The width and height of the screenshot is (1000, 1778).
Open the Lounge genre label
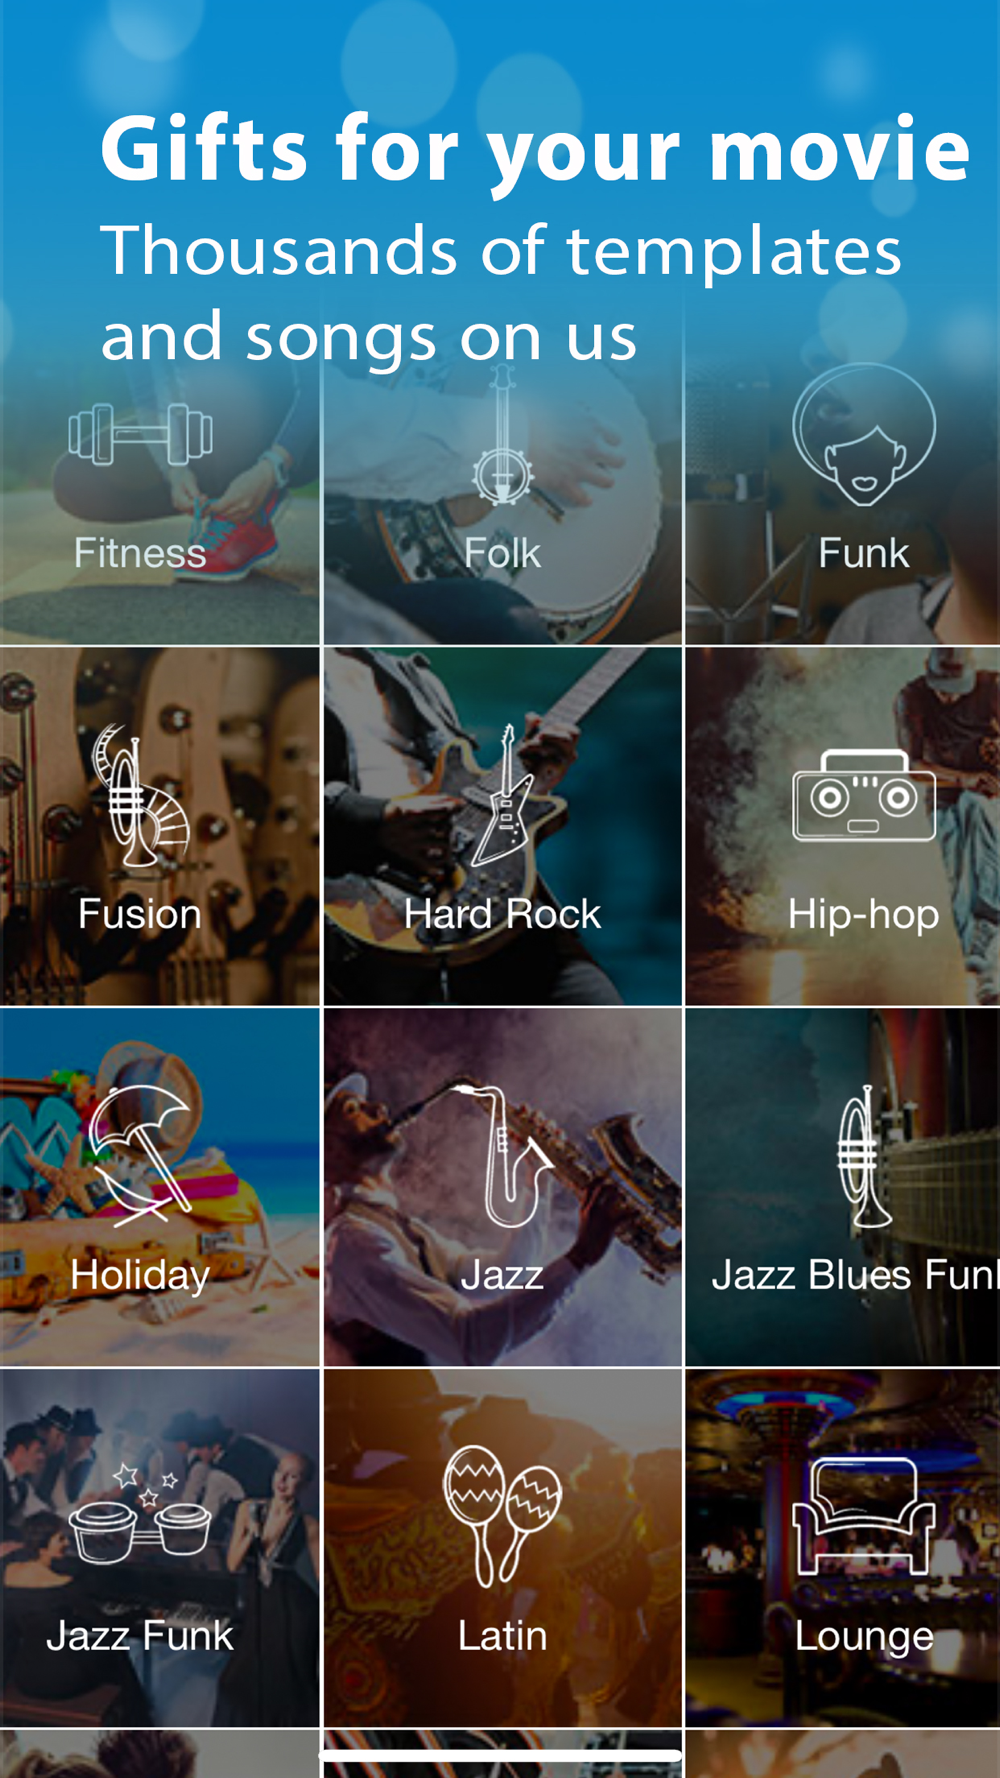coord(864,1637)
